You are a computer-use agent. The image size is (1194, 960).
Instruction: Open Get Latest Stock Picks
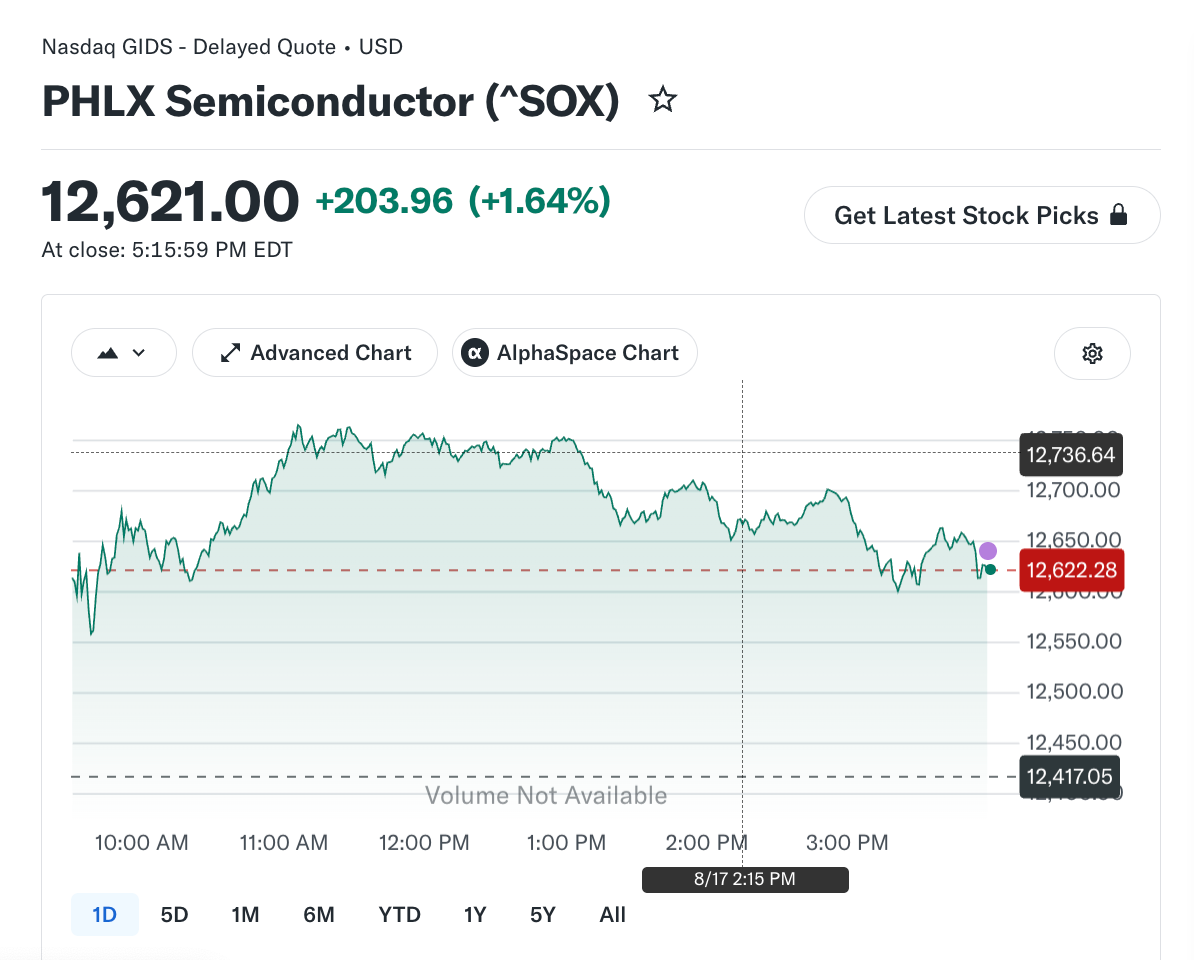tap(982, 215)
